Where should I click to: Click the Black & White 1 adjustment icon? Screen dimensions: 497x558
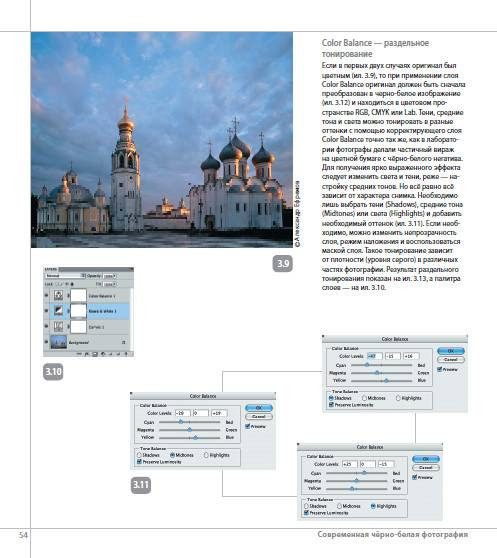coord(58,311)
